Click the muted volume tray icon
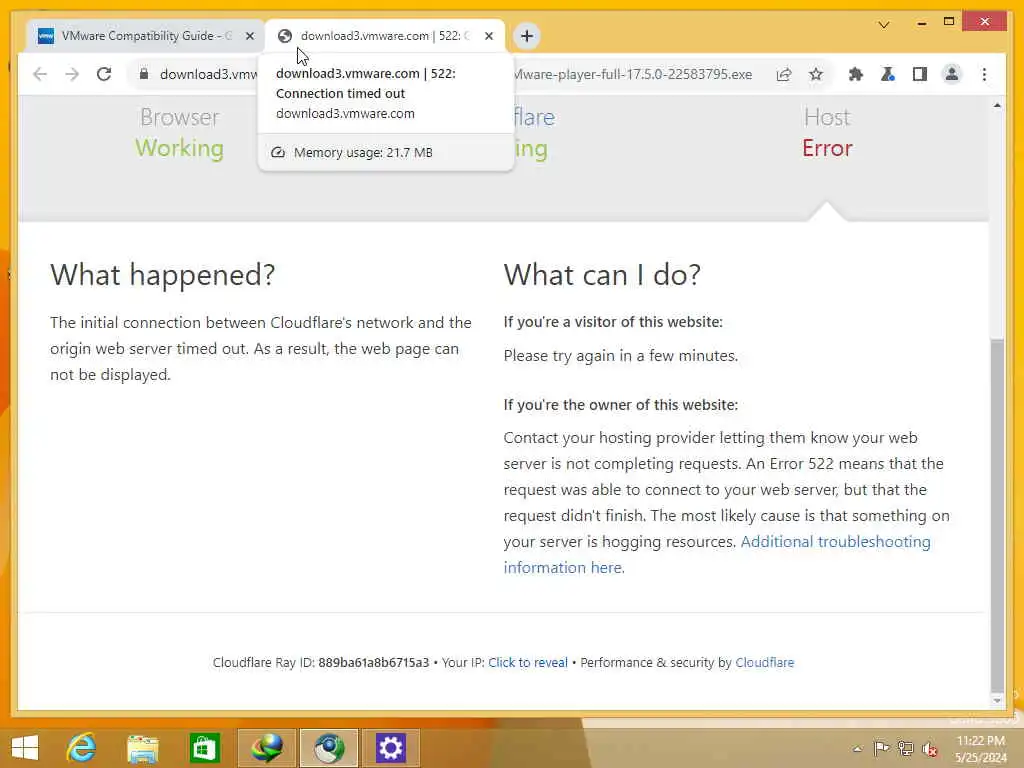 (930, 749)
